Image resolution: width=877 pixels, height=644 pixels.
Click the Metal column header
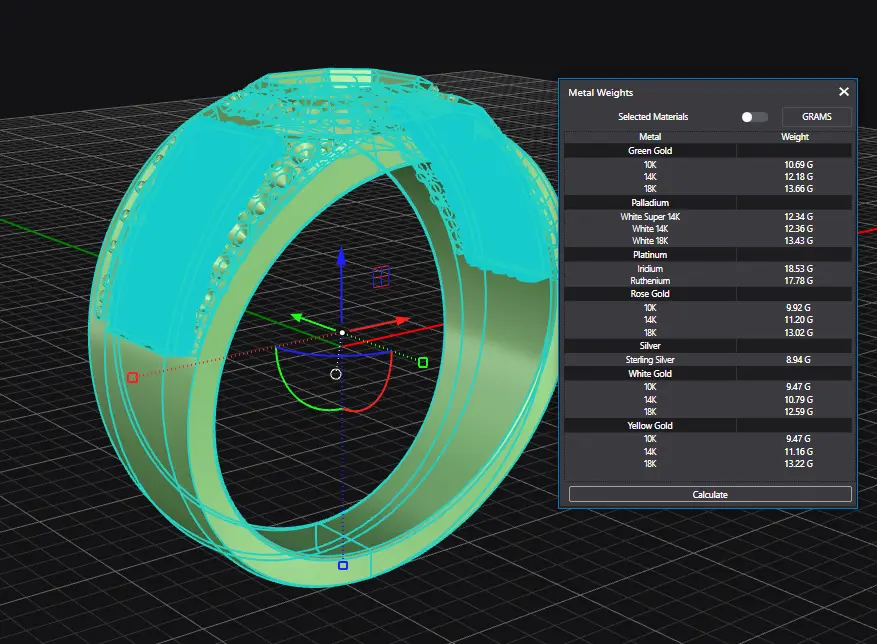click(650, 137)
